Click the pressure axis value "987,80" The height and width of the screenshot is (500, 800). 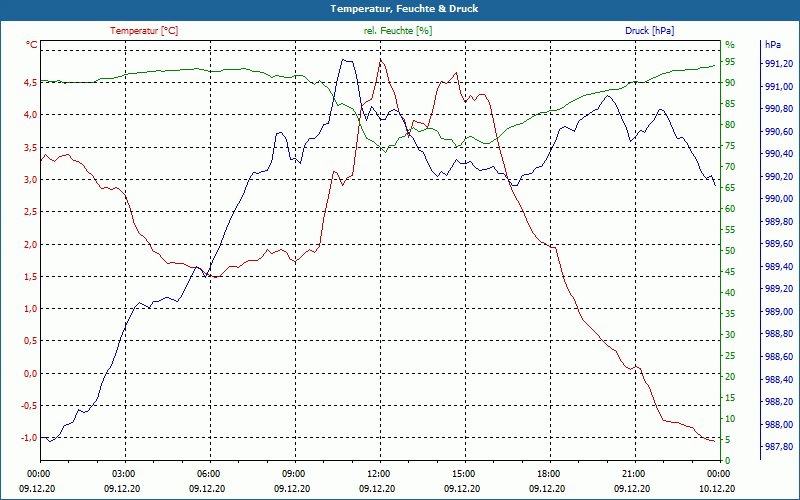point(780,446)
